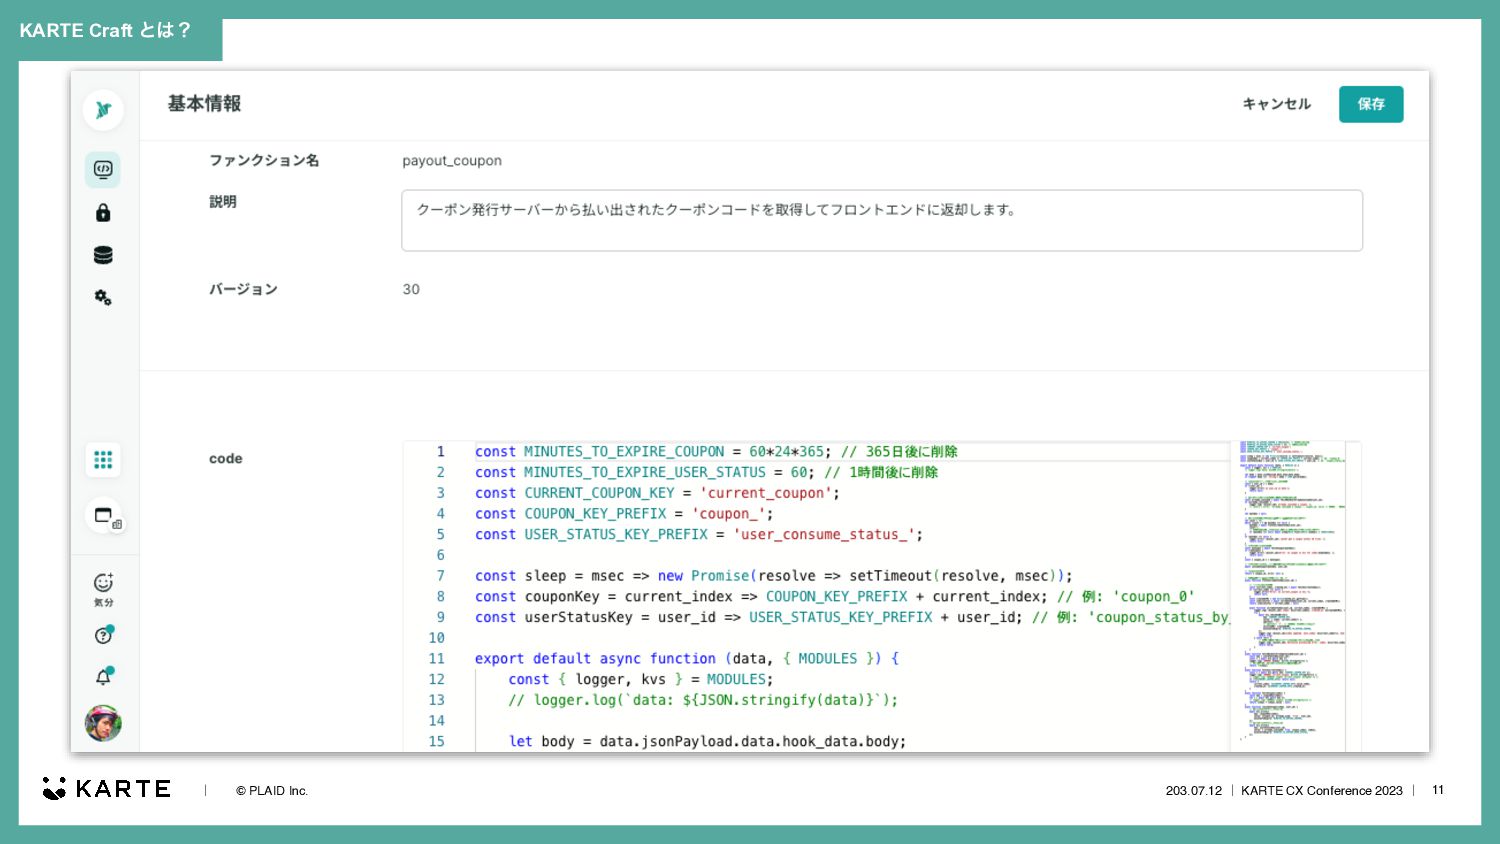Click the キャンセル cancel button
Screen dimensions: 1500x844
coord(1276,104)
